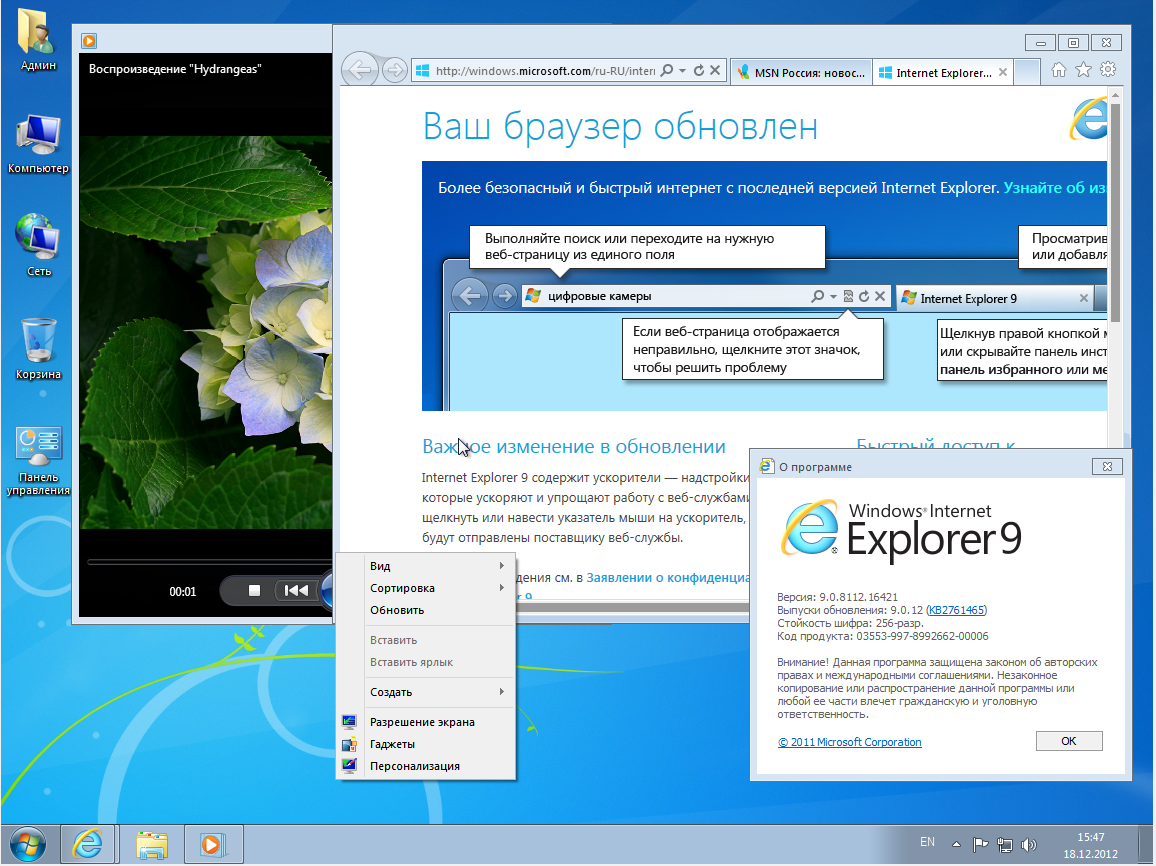Open a new blank tab in IE
1156x866 pixels.
[1027, 72]
